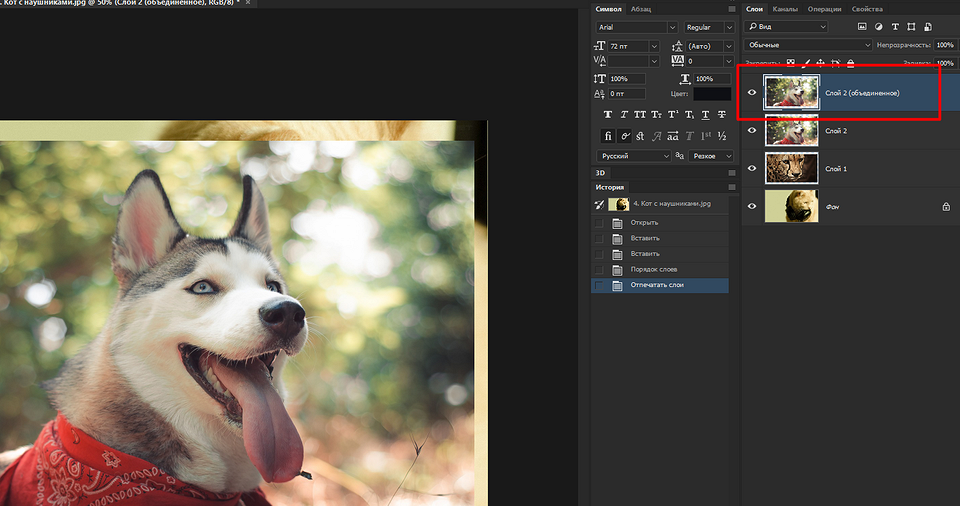This screenshot has height=506, width=960.
Task: Open the Обычные blend mode dropdown
Action: [x=809, y=45]
